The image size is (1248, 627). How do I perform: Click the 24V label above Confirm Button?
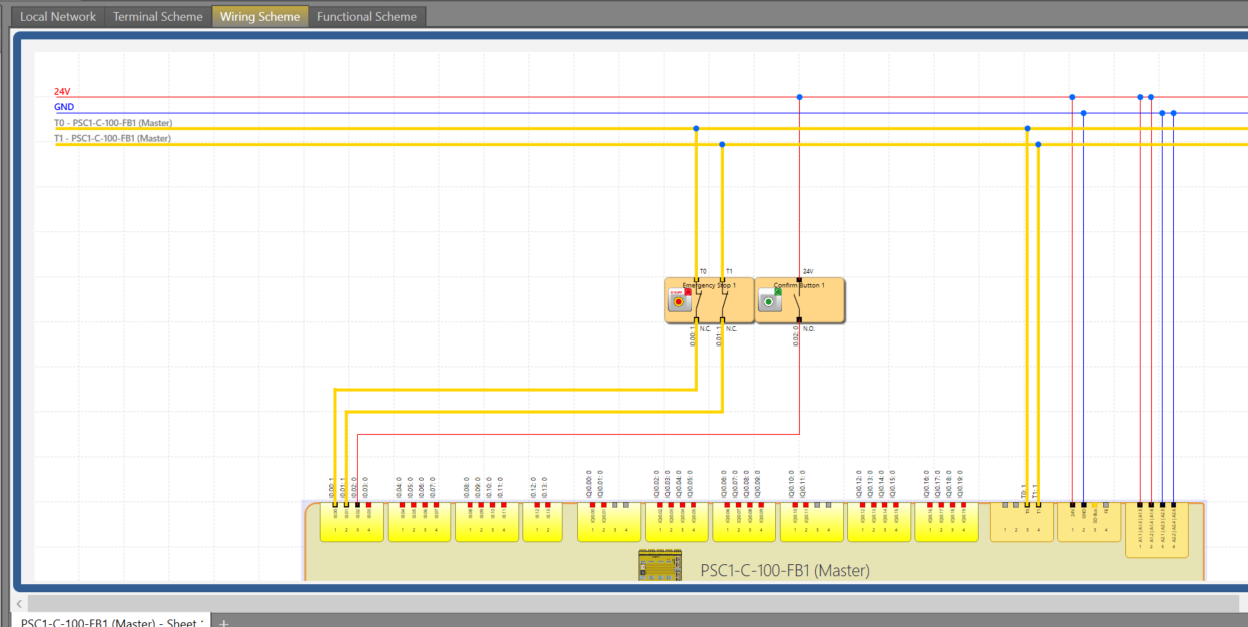click(x=808, y=271)
